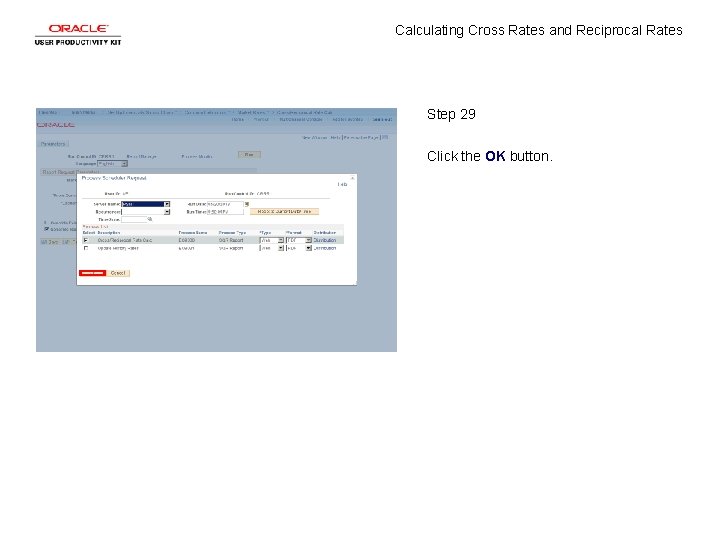Click Help link in Process Scheduler dialog
This screenshot has width=720, height=540.
(x=343, y=185)
